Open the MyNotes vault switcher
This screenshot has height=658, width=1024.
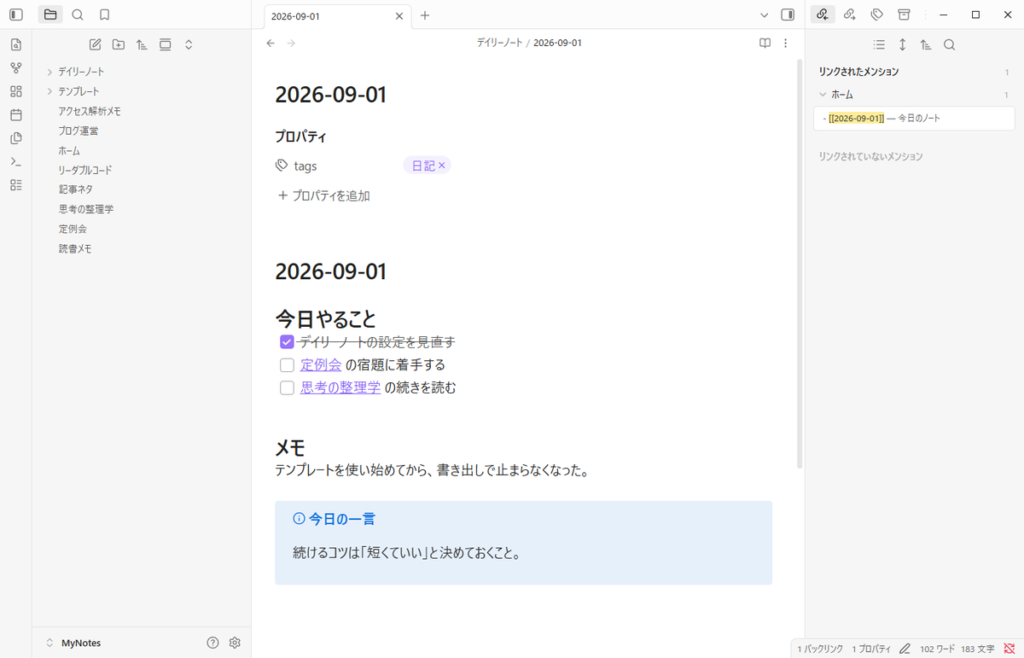pos(73,643)
